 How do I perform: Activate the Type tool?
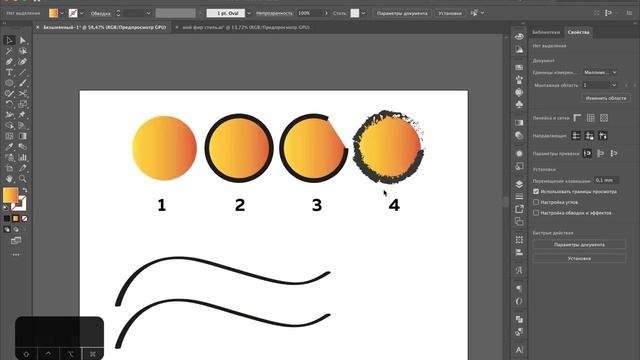(x=9, y=72)
